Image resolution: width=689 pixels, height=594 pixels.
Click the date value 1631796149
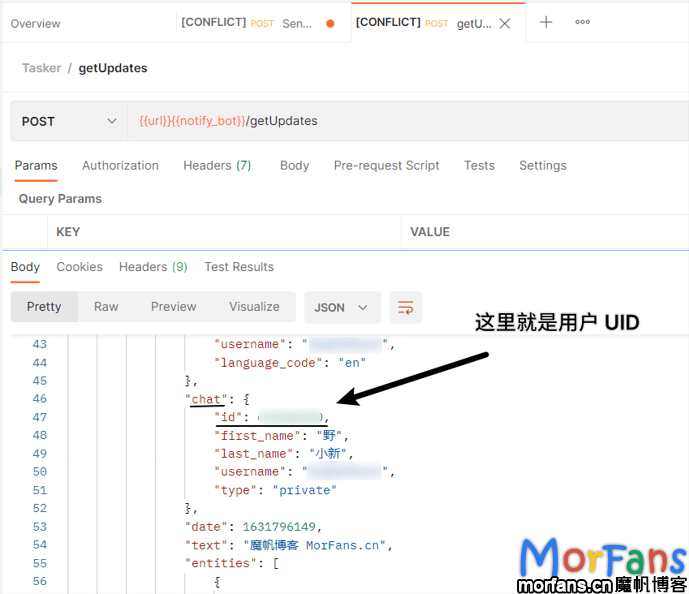coord(279,527)
